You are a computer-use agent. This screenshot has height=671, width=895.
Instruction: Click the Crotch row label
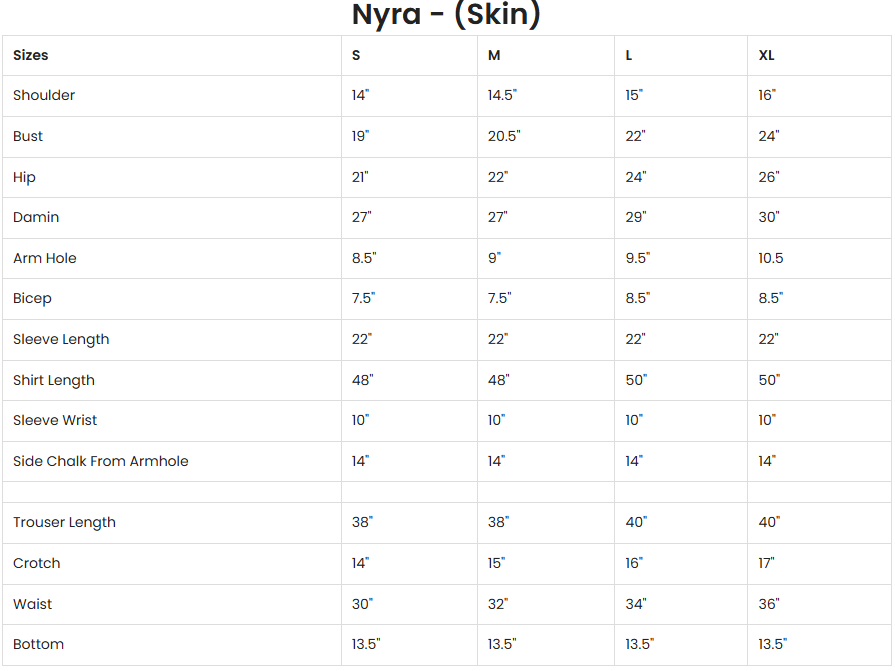click(x=37, y=563)
